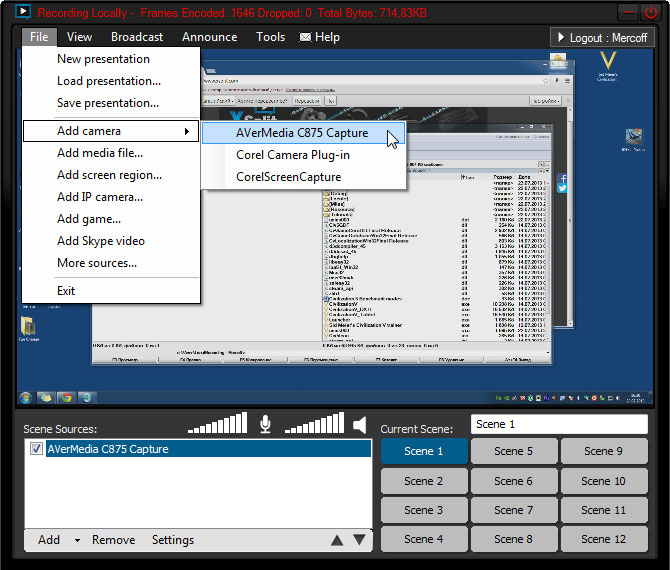The width and height of the screenshot is (670, 570).
Task: Click the XSplit logo icon in title bar
Action: coord(23,12)
